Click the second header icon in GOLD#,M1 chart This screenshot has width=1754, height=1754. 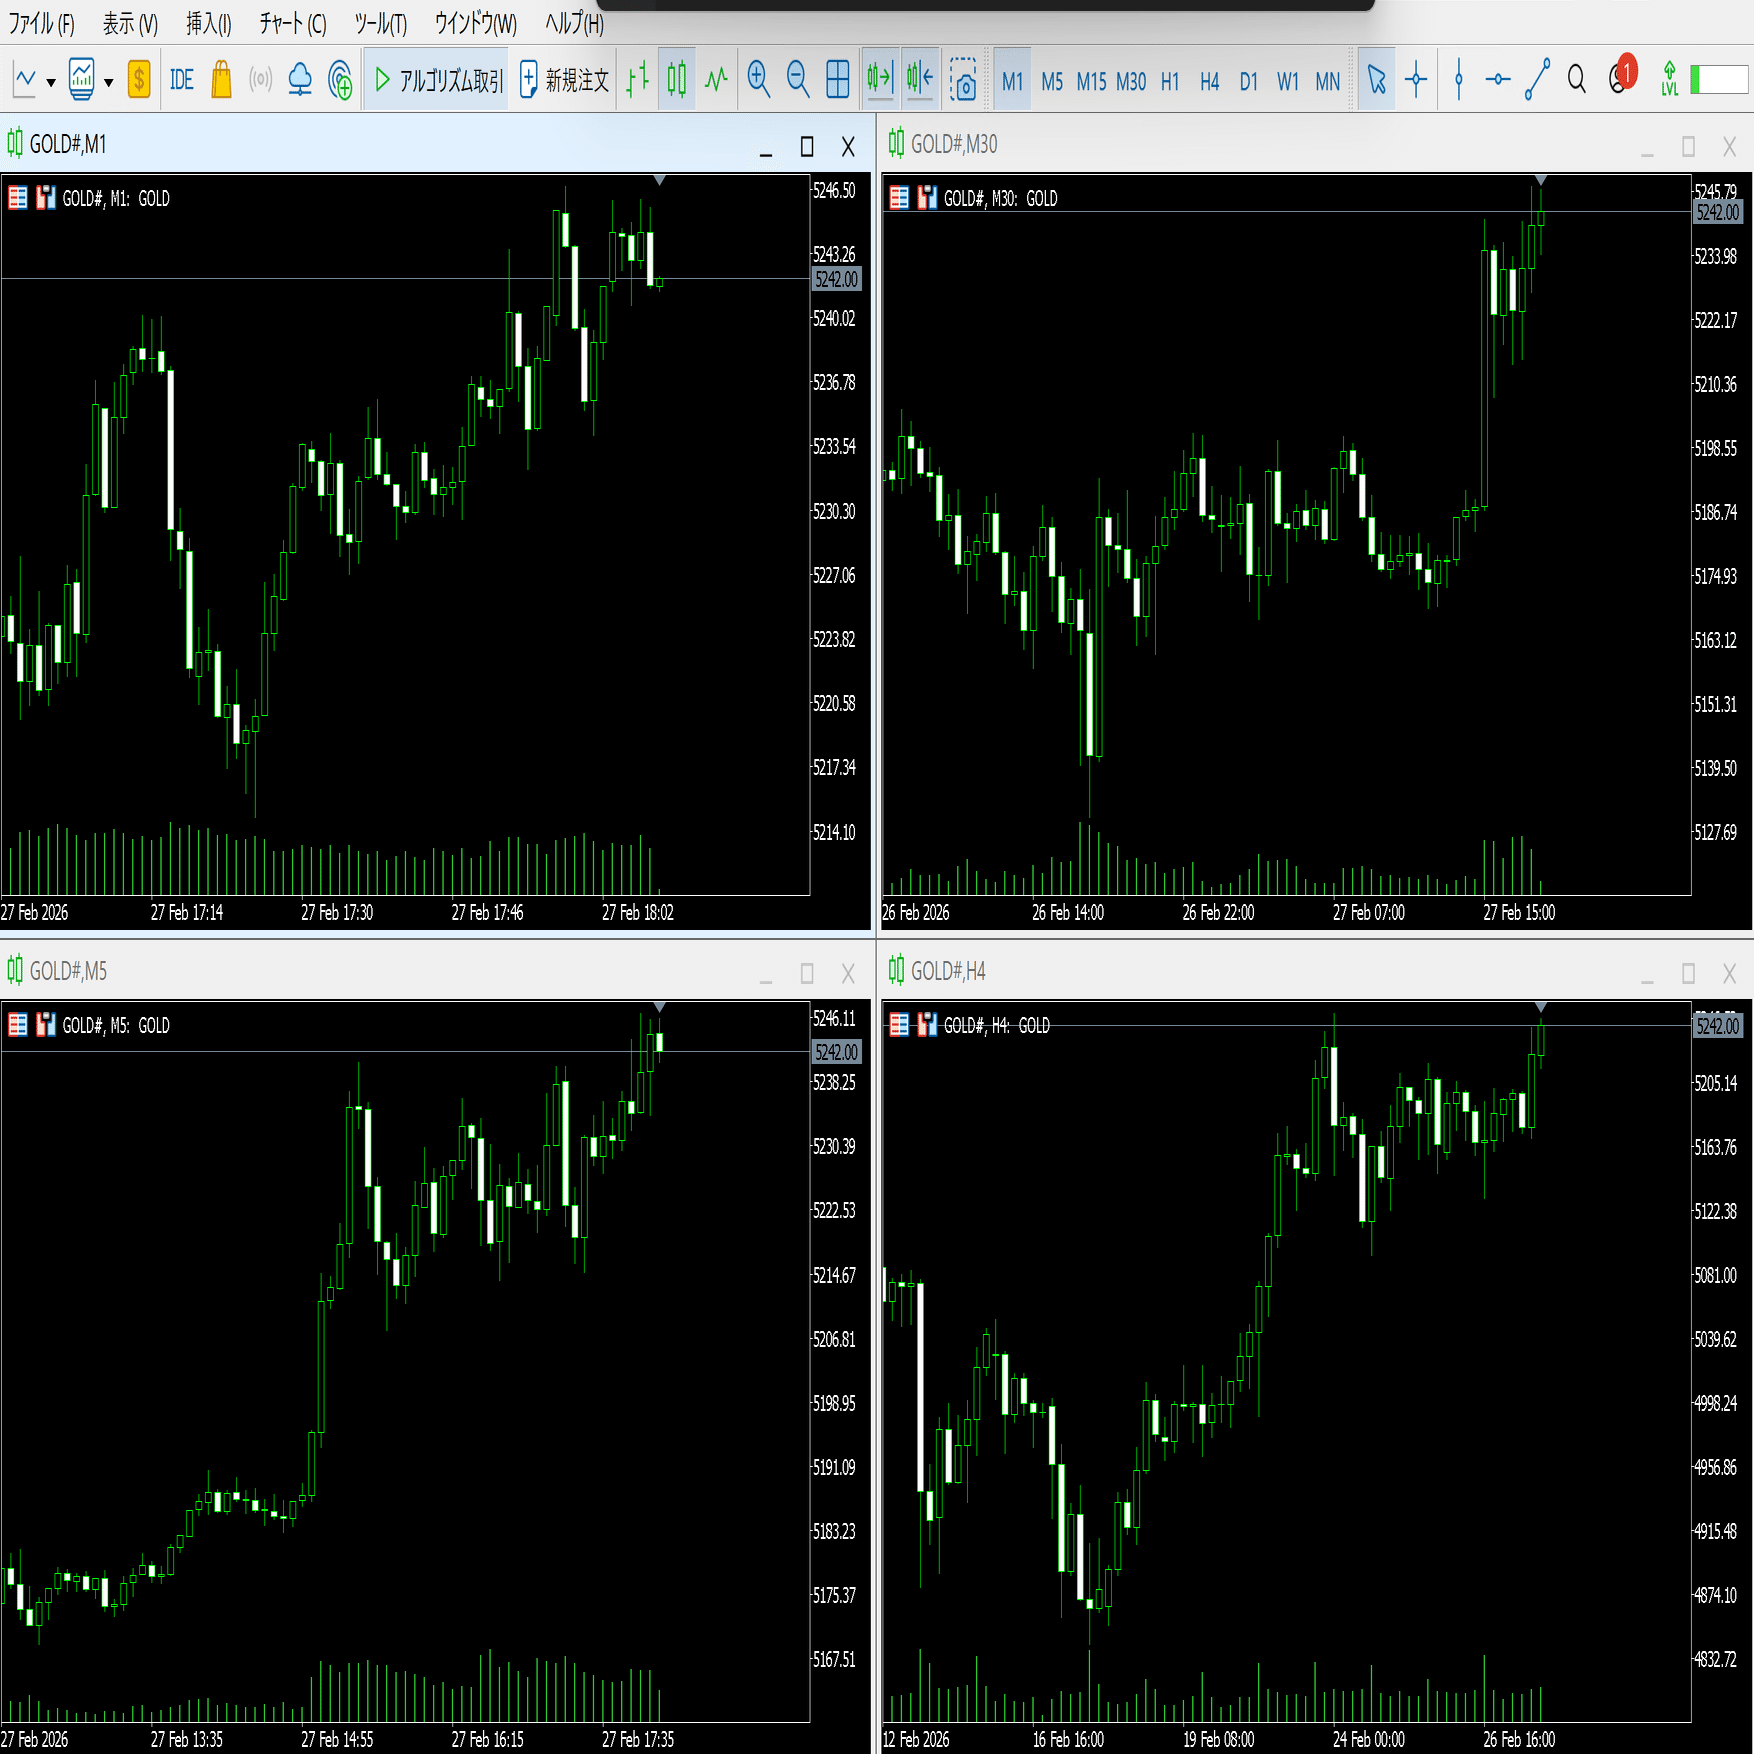tap(46, 198)
